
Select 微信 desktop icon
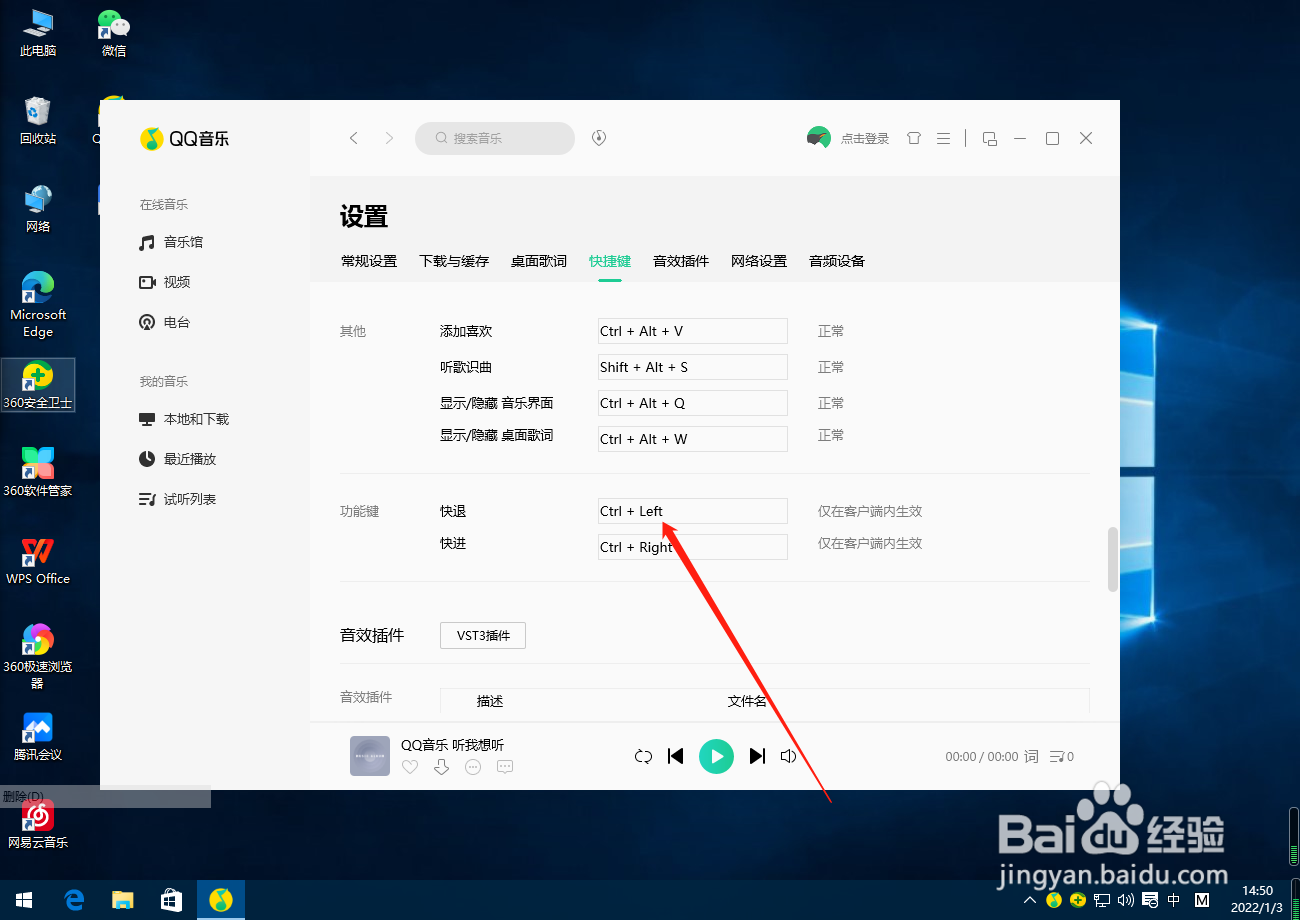pos(114,33)
